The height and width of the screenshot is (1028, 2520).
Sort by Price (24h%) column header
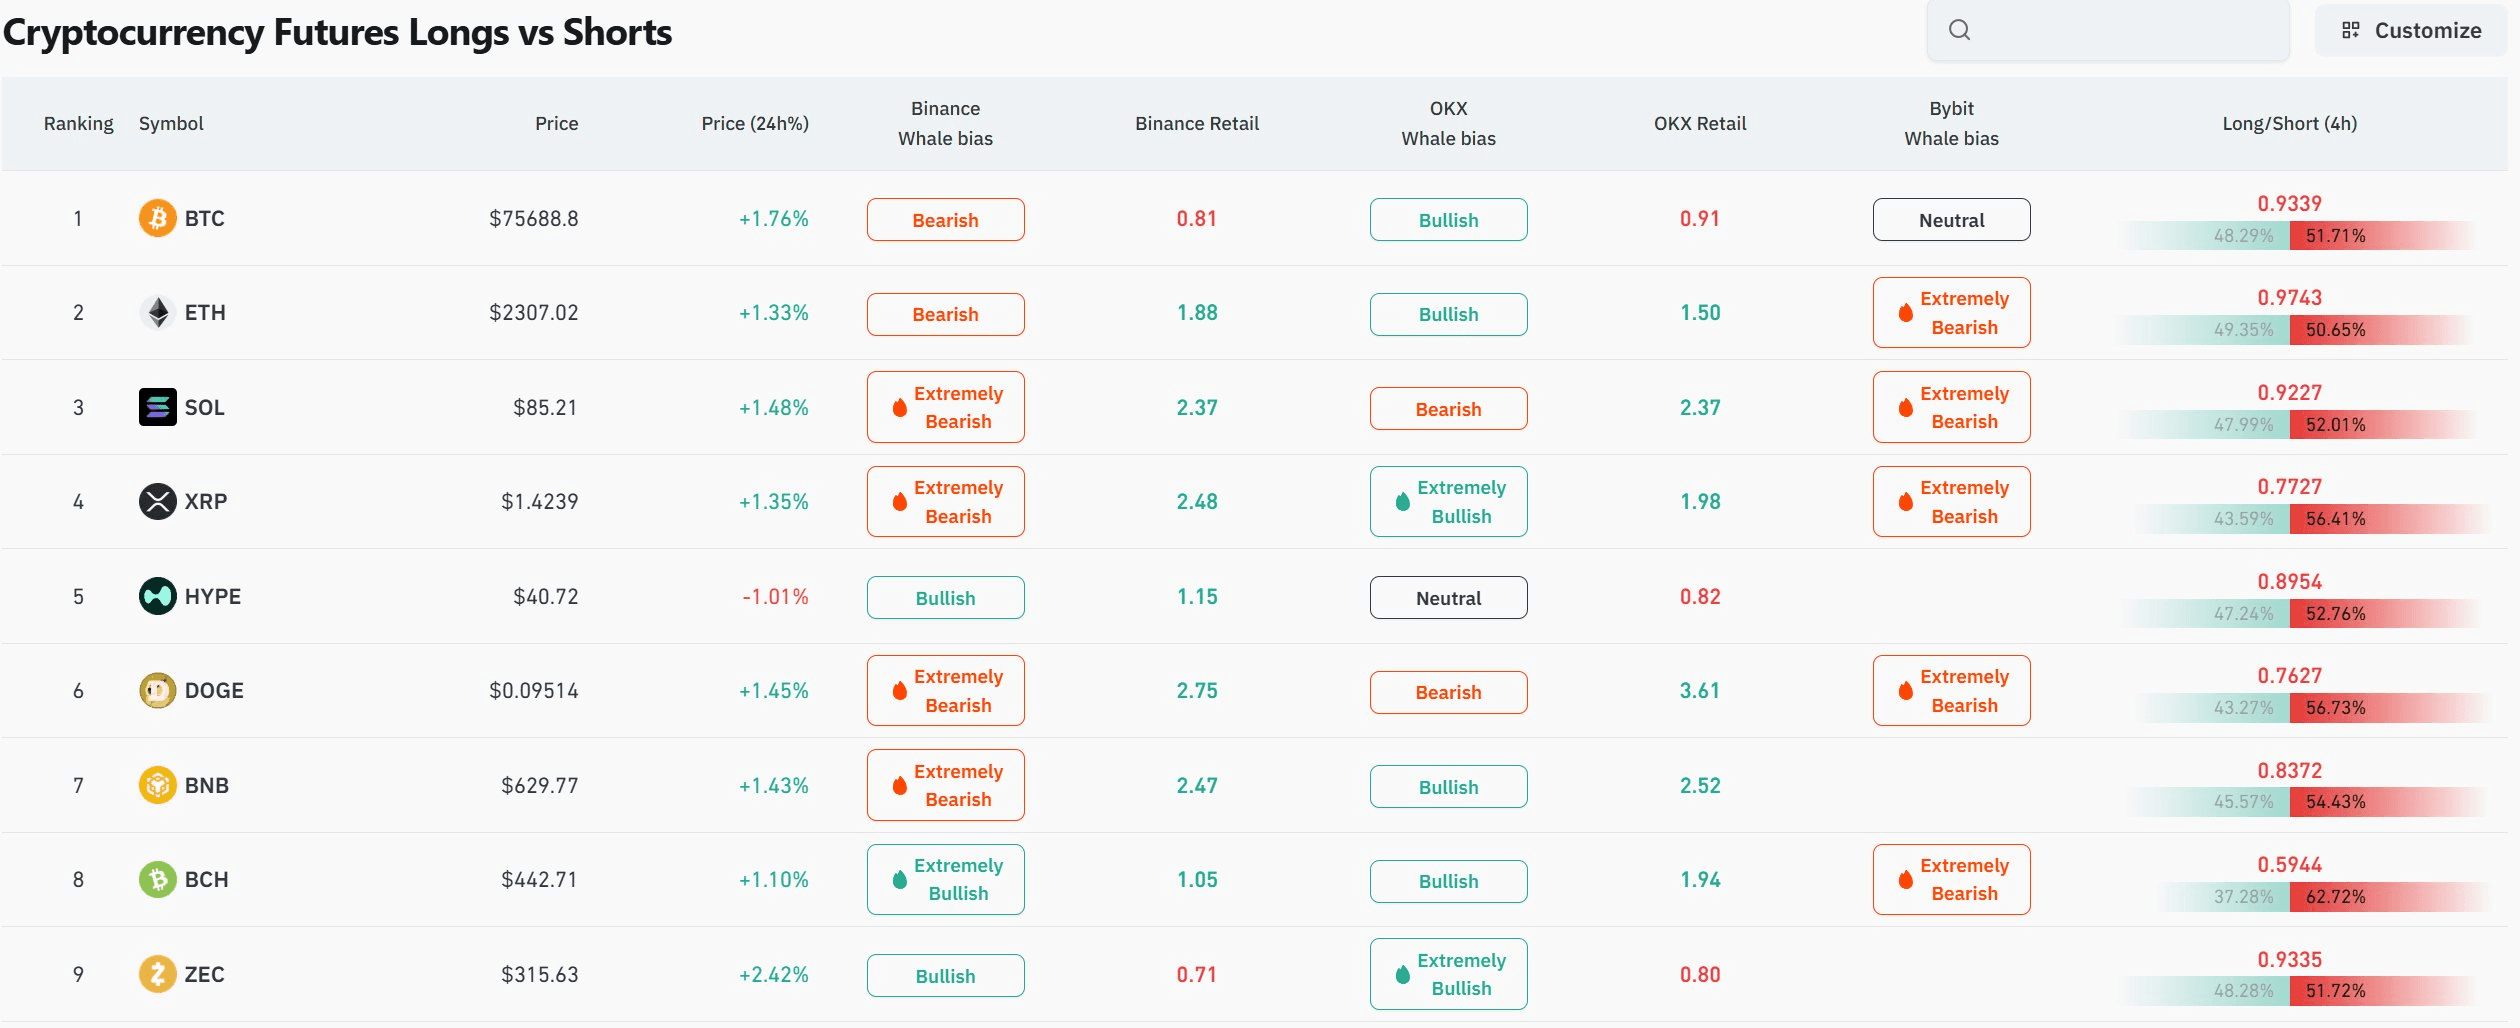(x=754, y=124)
